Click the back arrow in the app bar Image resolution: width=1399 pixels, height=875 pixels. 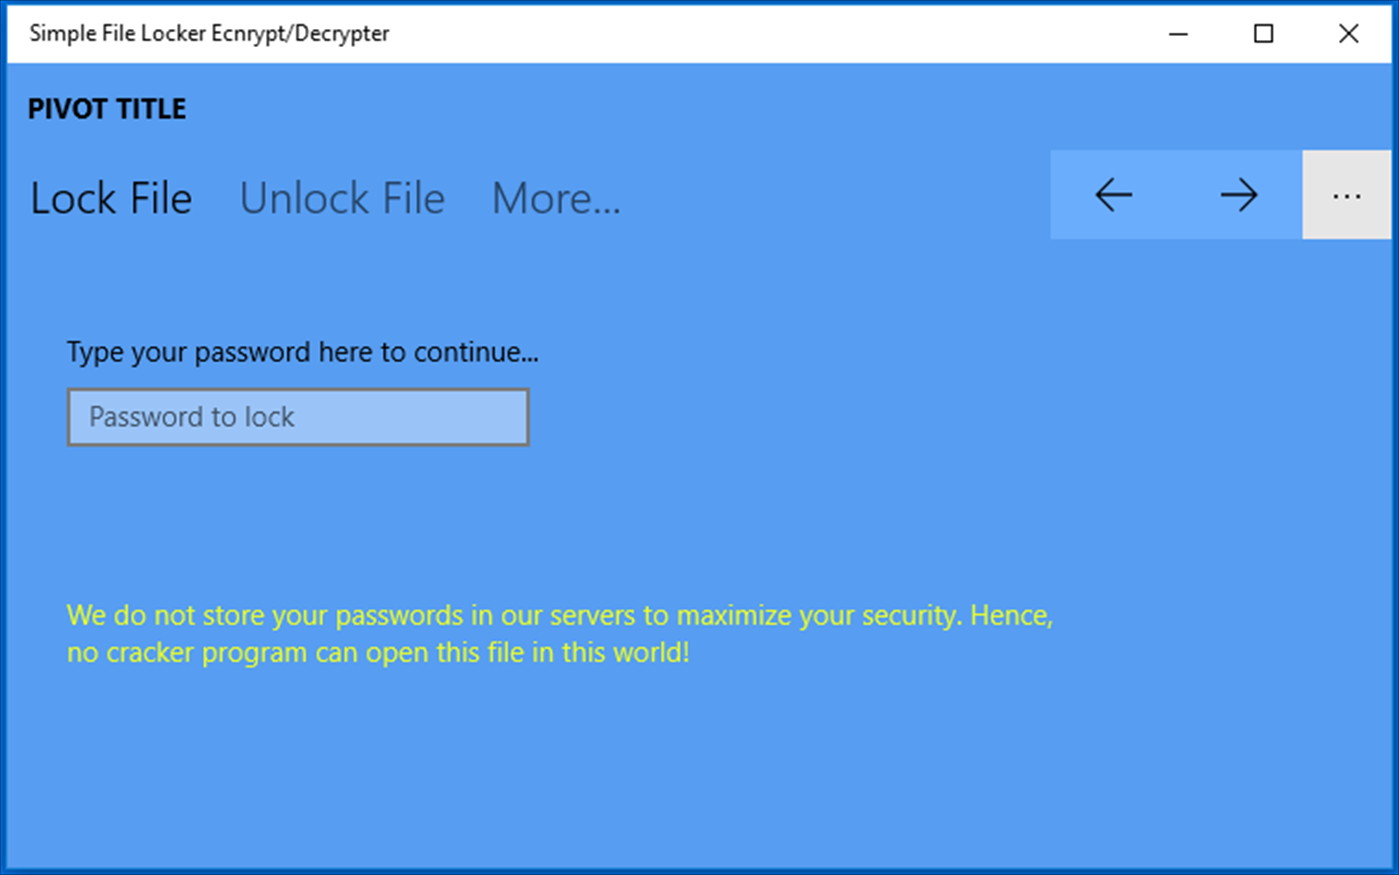tap(1113, 195)
